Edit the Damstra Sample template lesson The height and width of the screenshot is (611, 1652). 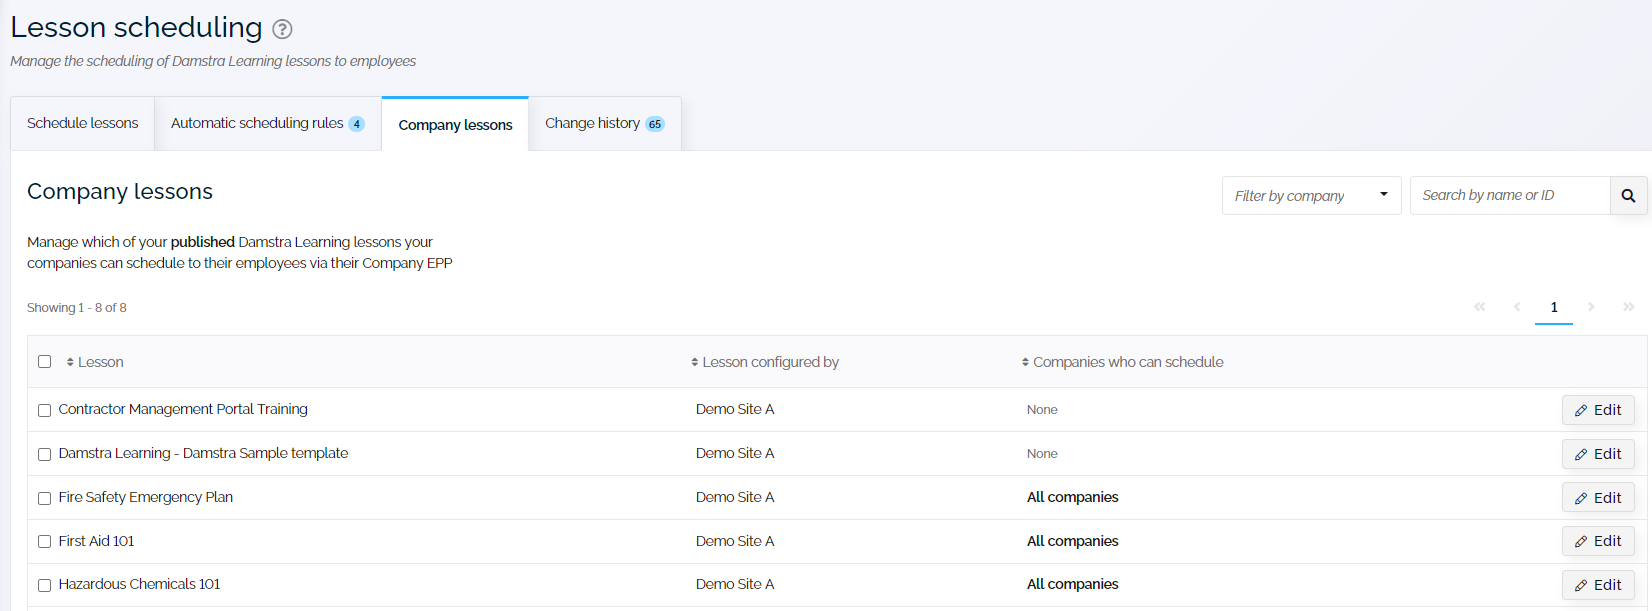[1598, 454]
